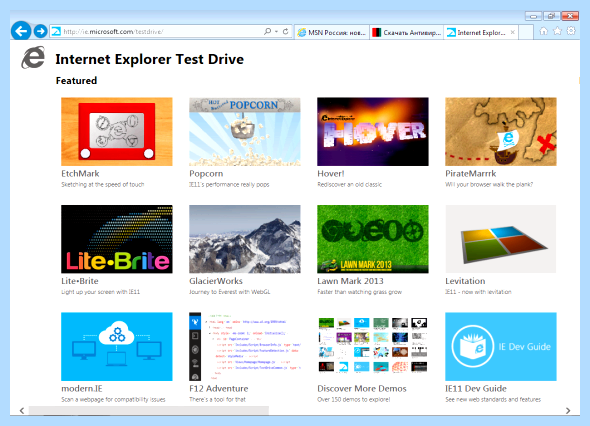Click 'Sketching at the speed of touch' text
The image size is (590, 426).
point(103,184)
